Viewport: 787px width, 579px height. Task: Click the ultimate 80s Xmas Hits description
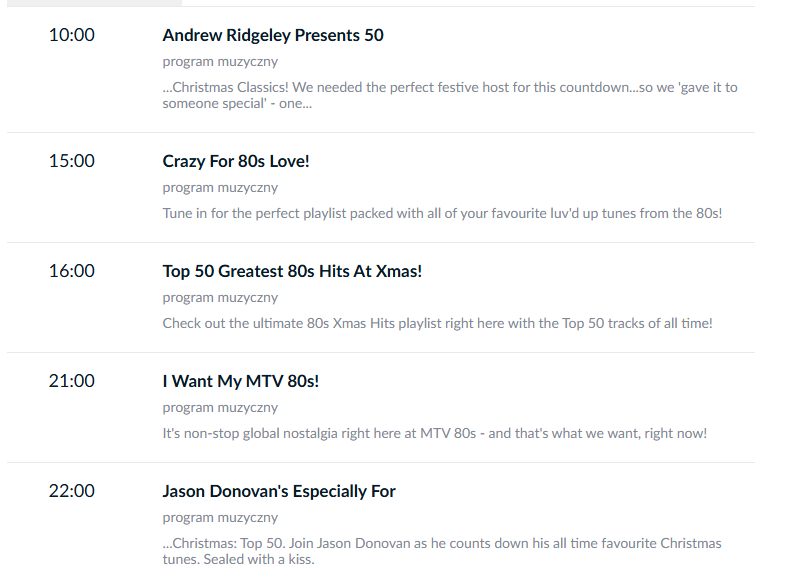[437, 323]
